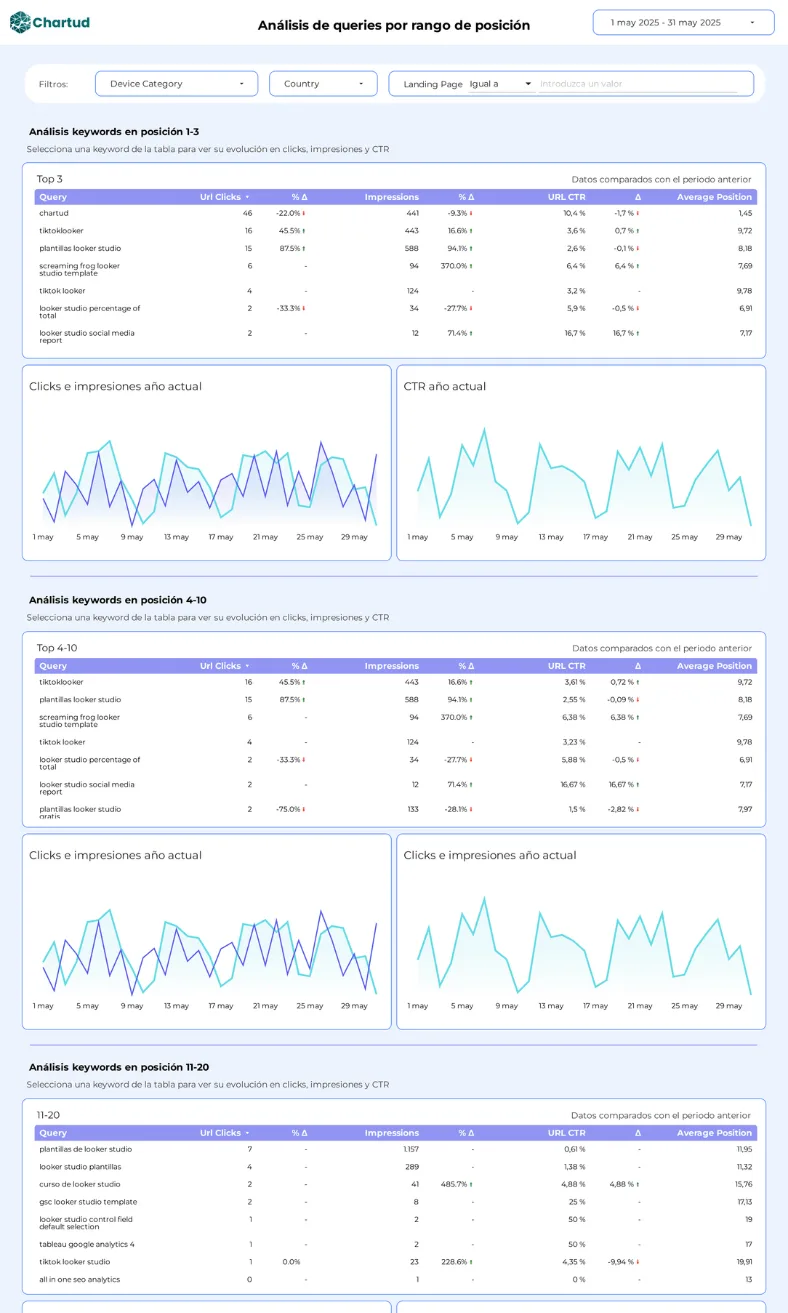The width and height of the screenshot is (788, 1313).
Task: Sort Top 3 table by Impressions header
Action: (392, 197)
